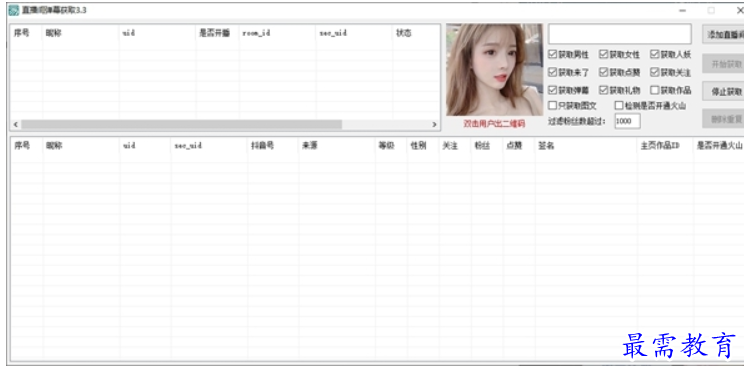Click the 状态 column header

tap(416, 33)
